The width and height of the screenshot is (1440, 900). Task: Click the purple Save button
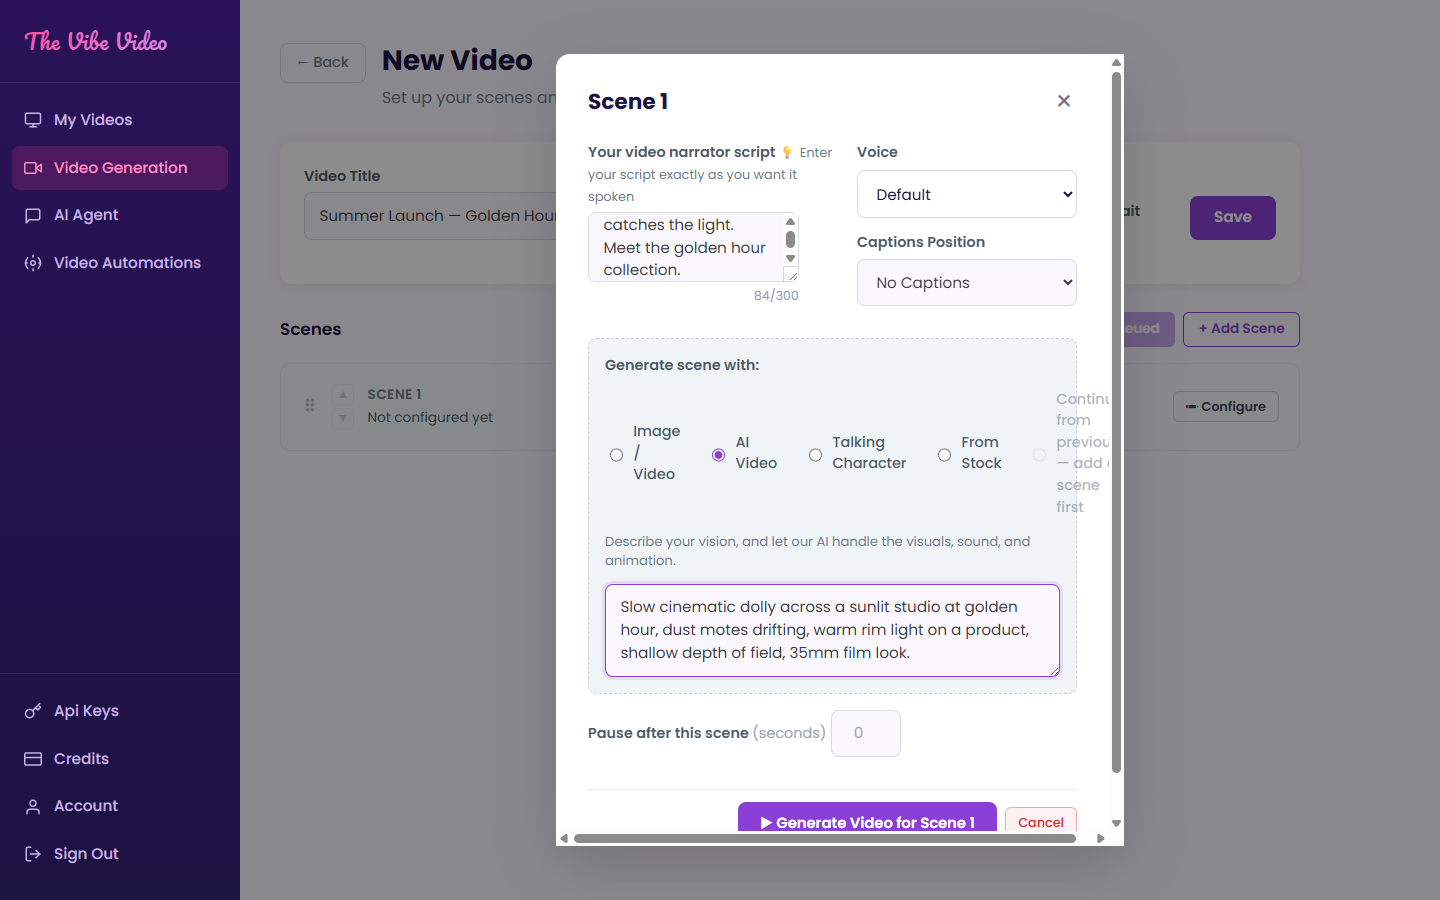tap(1232, 218)
